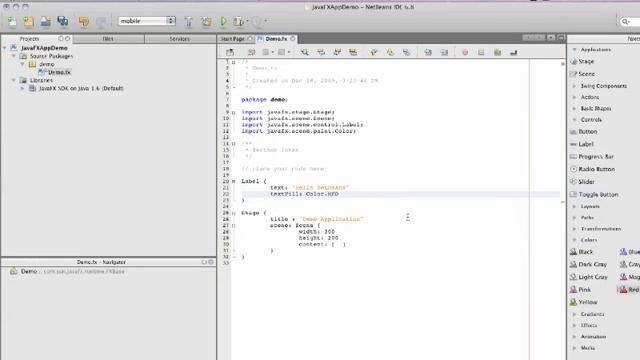Select the Progress Bar palette item
The width and height of the screenshot is (640, 360).
(592, 157)
